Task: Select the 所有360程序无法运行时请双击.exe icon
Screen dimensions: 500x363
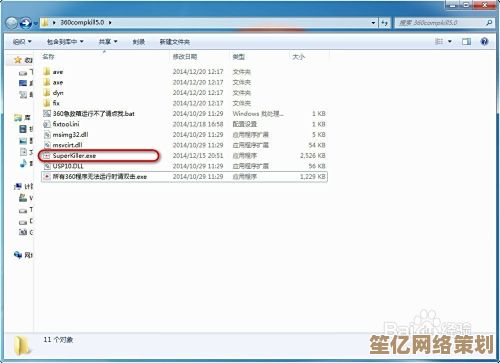Action: (x=47, y=177)
